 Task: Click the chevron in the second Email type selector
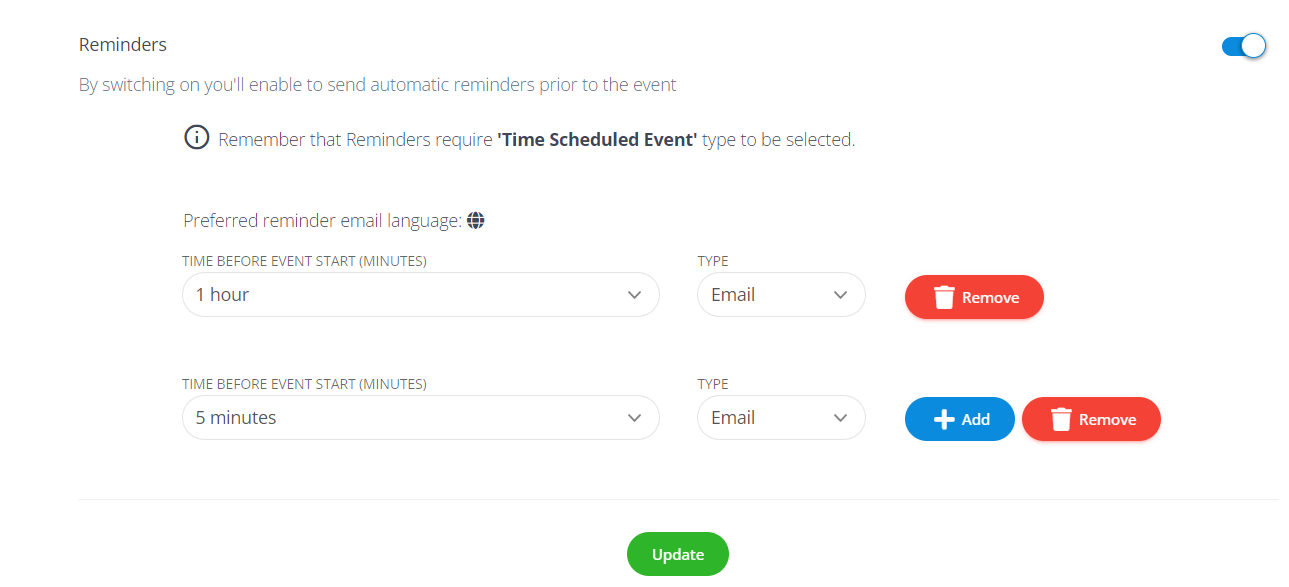point(840,418)
